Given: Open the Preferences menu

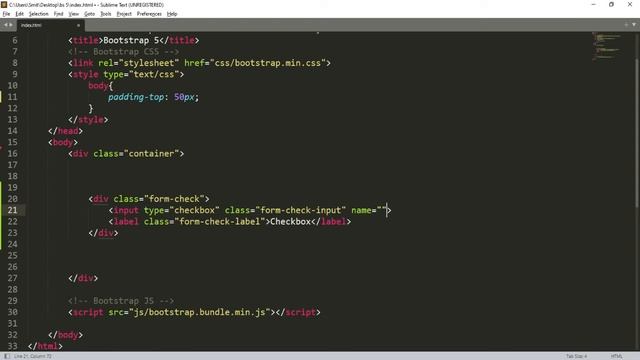Looking at the screenshot, I should pos(149,14).
